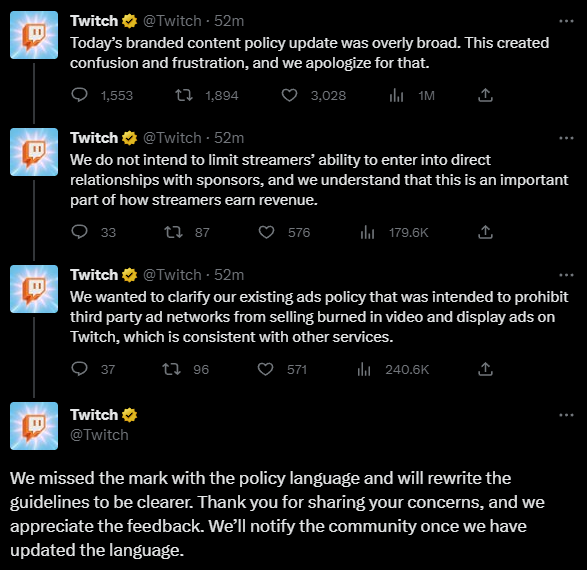Image resolution: width=587 pixels, height=570 pixels.
Task: Open more options for the second tweet
Action: (x=566, y=138)
